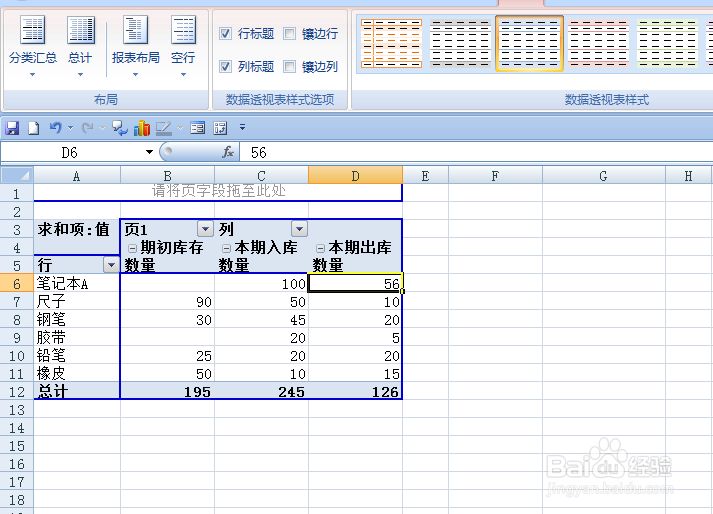
Task: Apply the red pivot table style
Action: pos(598,43)
